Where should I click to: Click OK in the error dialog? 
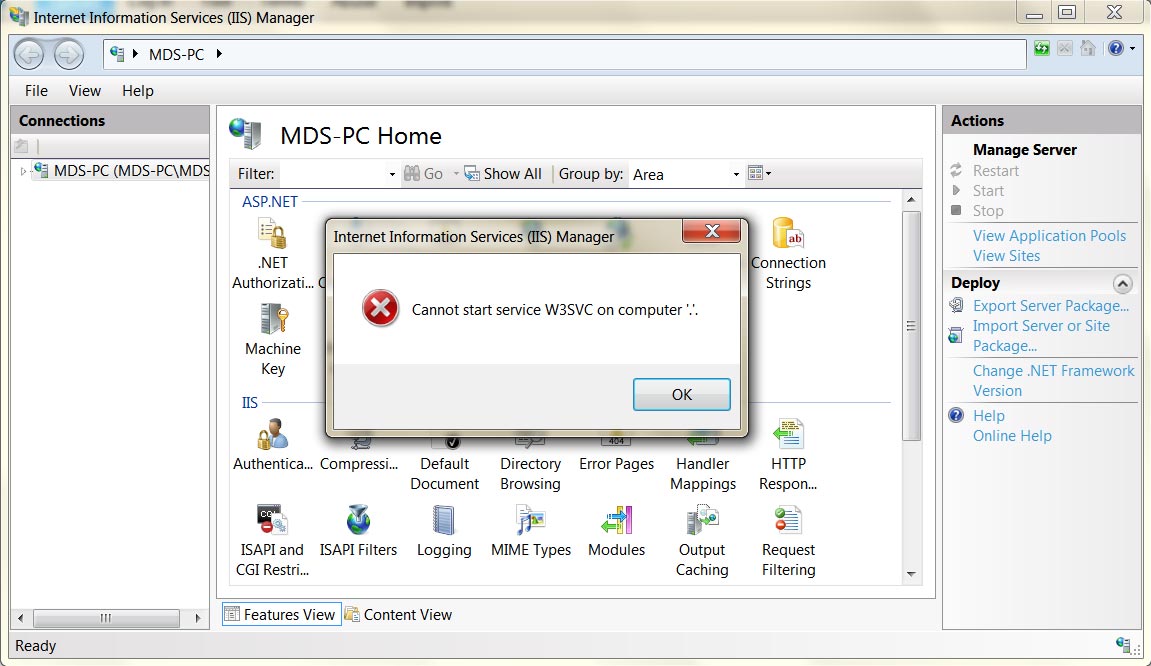681,394
